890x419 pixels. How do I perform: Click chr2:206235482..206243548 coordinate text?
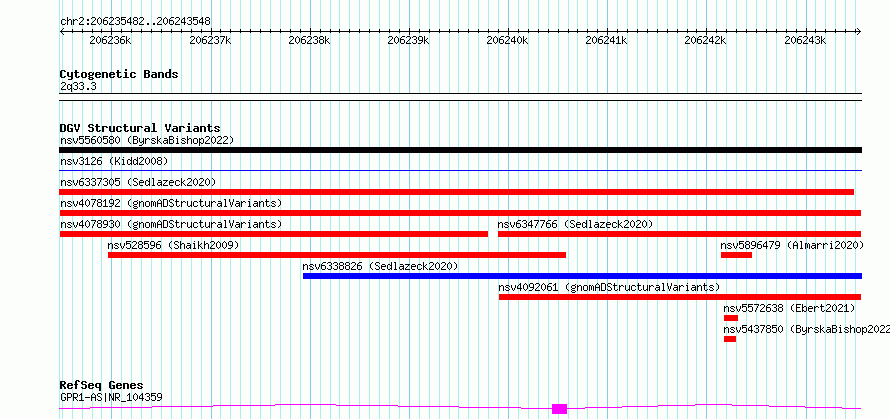coord(136,22)
